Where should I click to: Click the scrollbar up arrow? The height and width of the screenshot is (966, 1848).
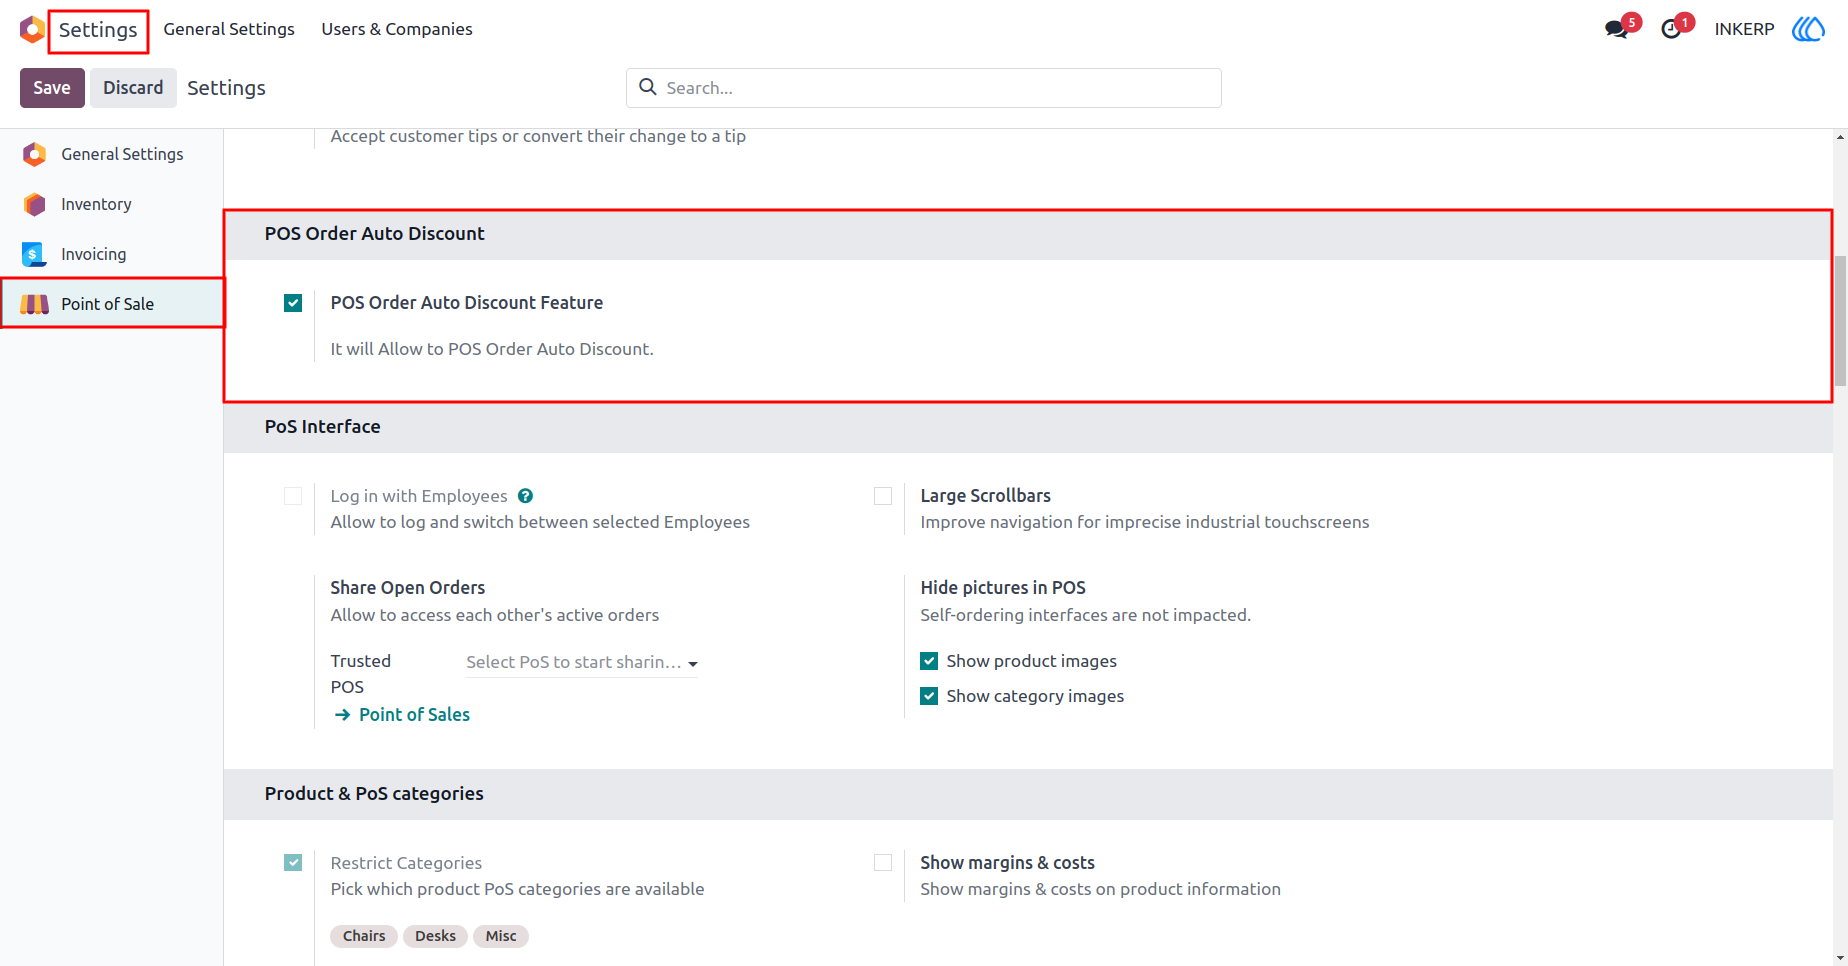[1840, 137]
